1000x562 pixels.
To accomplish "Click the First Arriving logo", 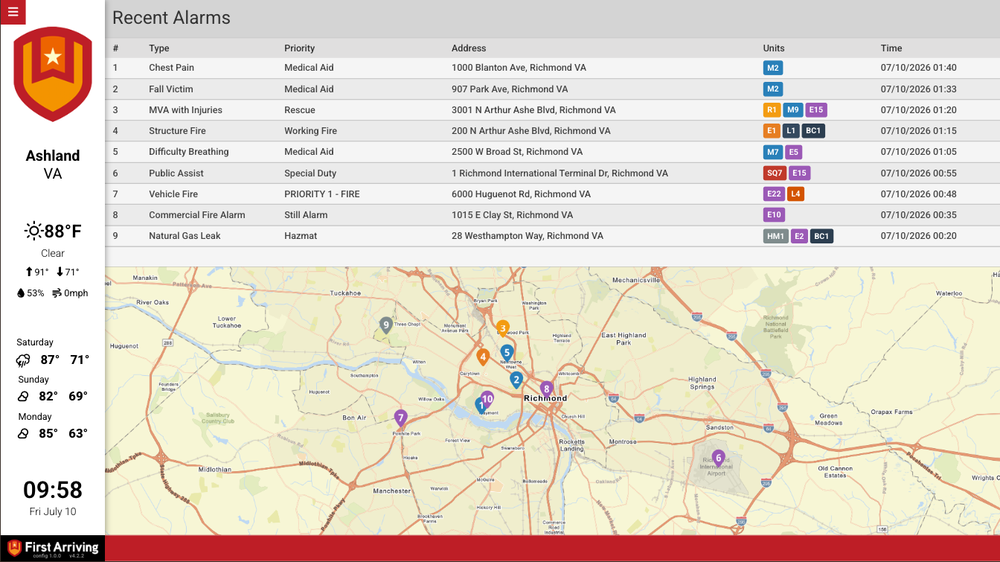I will click(53, 548).
